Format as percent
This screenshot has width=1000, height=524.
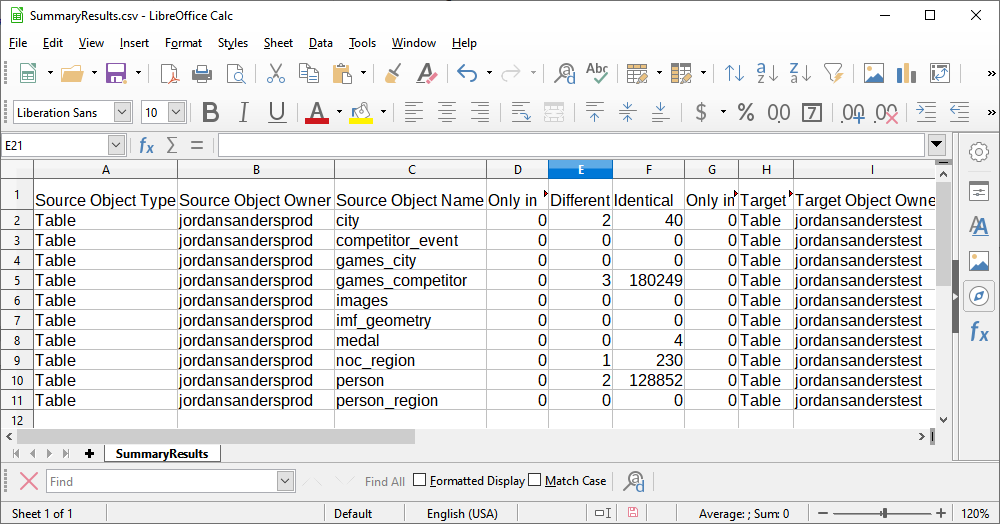point(746,113)
